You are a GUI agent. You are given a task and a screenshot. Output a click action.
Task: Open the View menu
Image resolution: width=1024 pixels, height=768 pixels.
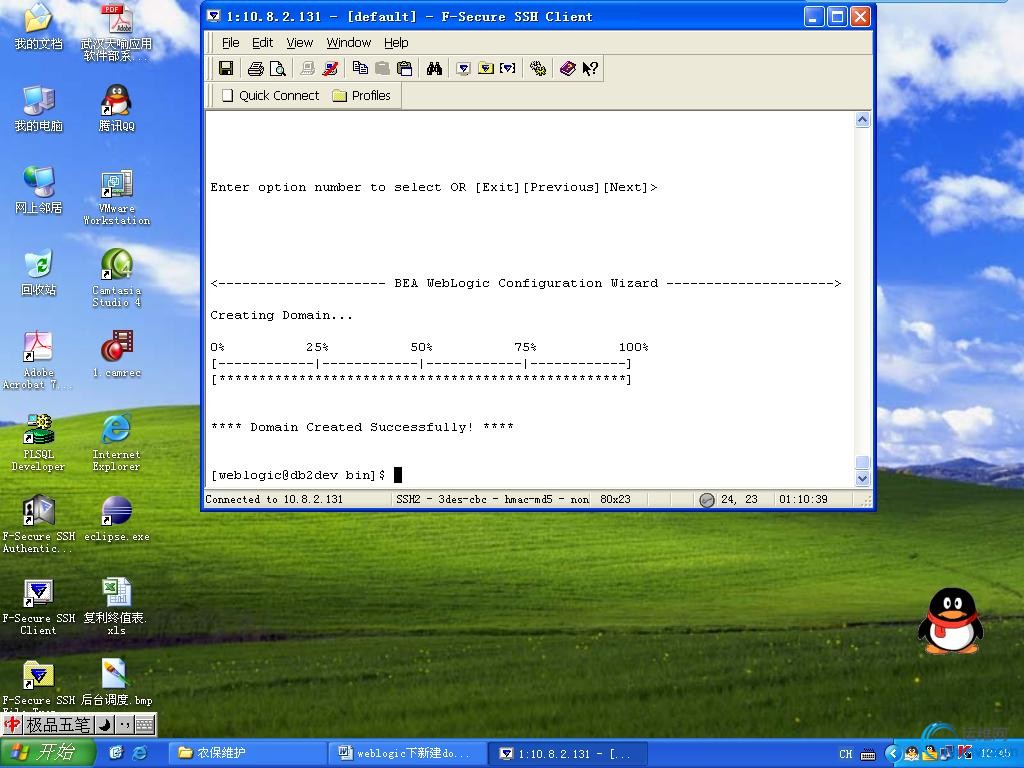coord(299,42)
